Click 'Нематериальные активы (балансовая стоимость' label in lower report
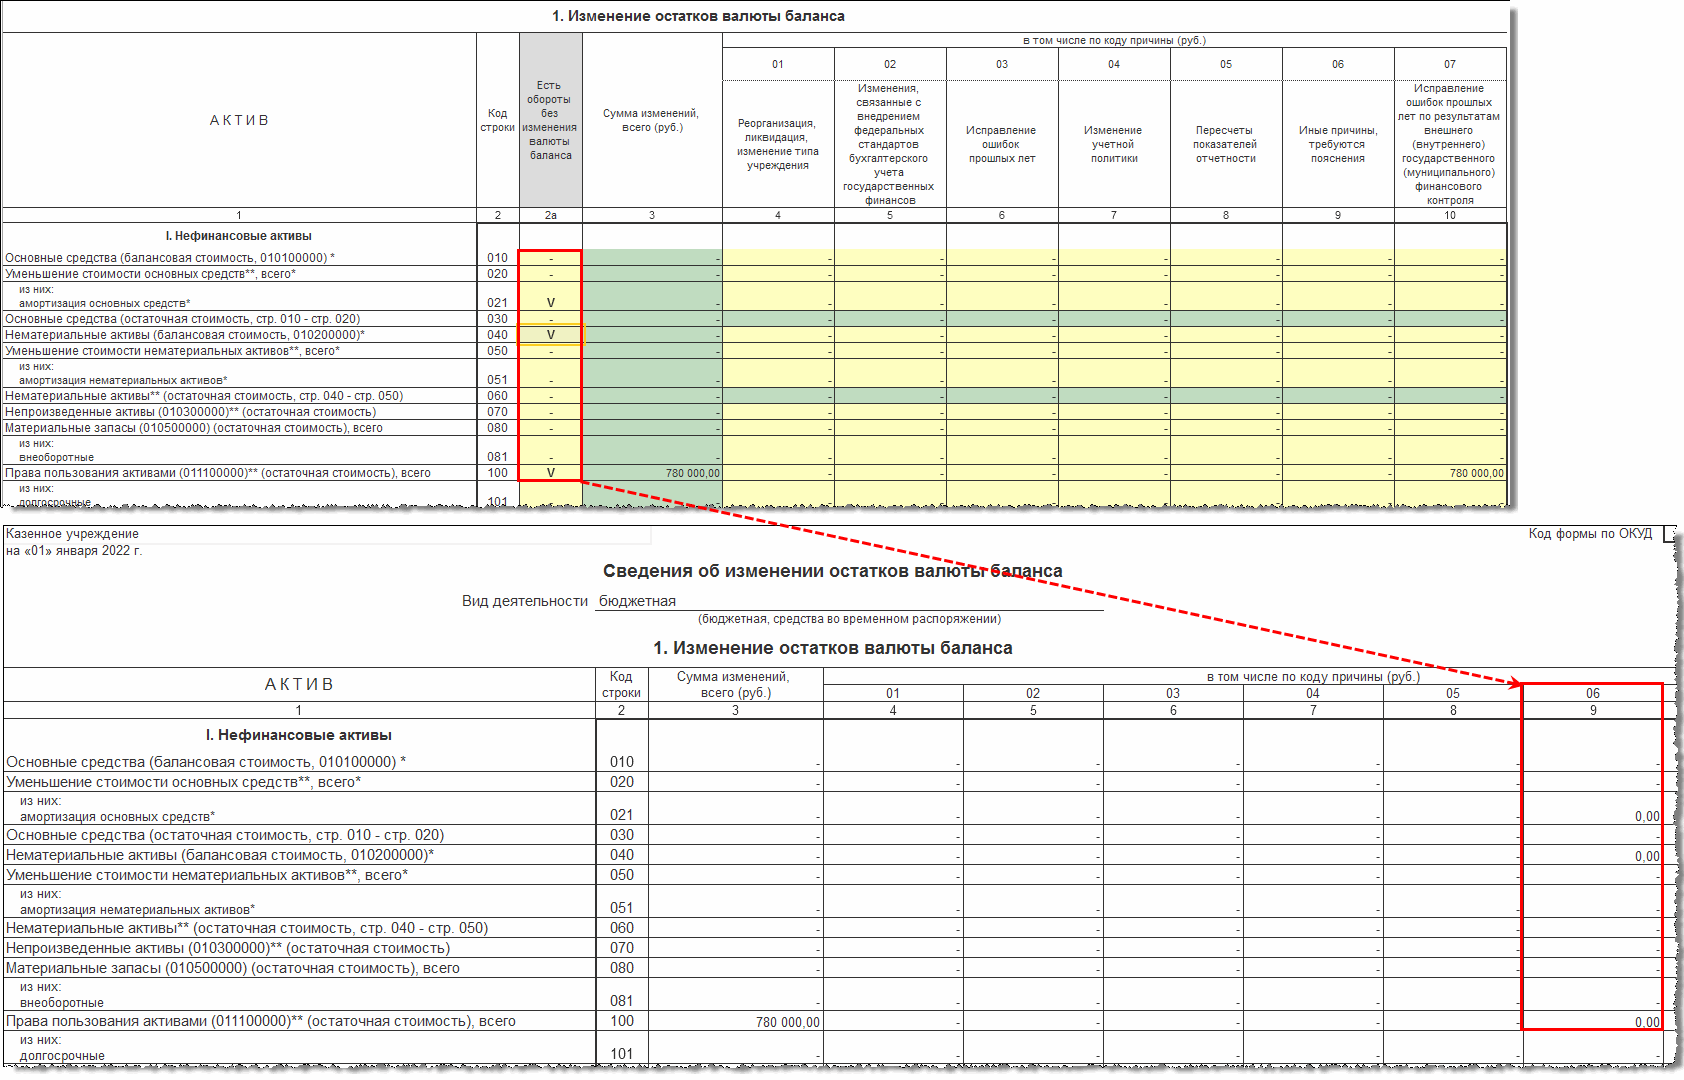The height and width of the screenshot is (1080, 1684). point(220,855)
